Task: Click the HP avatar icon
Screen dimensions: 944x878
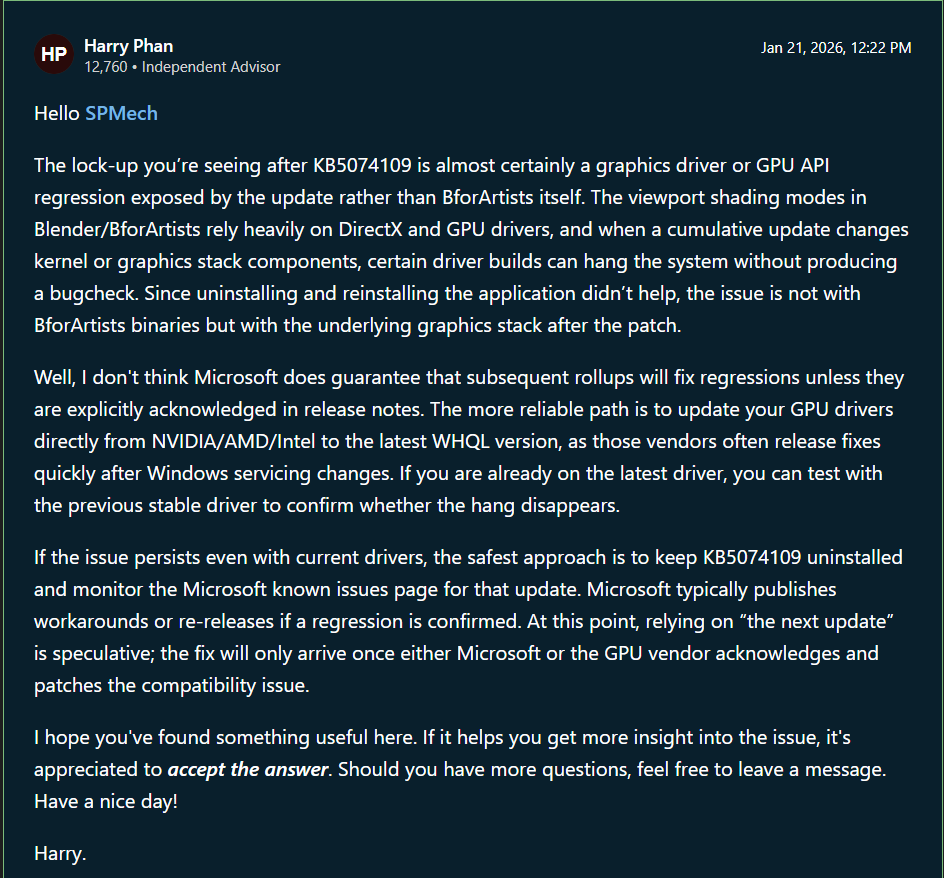Action: [53, 55]
